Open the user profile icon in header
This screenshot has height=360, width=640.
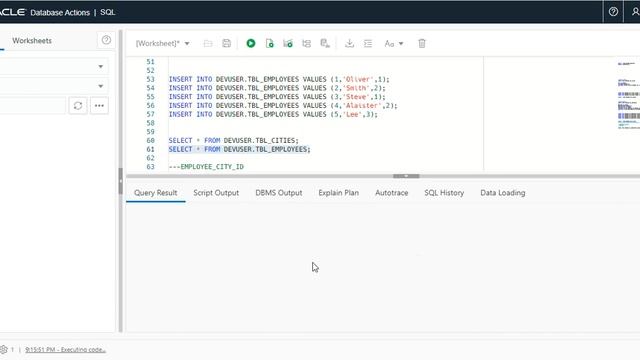point(635,12)
